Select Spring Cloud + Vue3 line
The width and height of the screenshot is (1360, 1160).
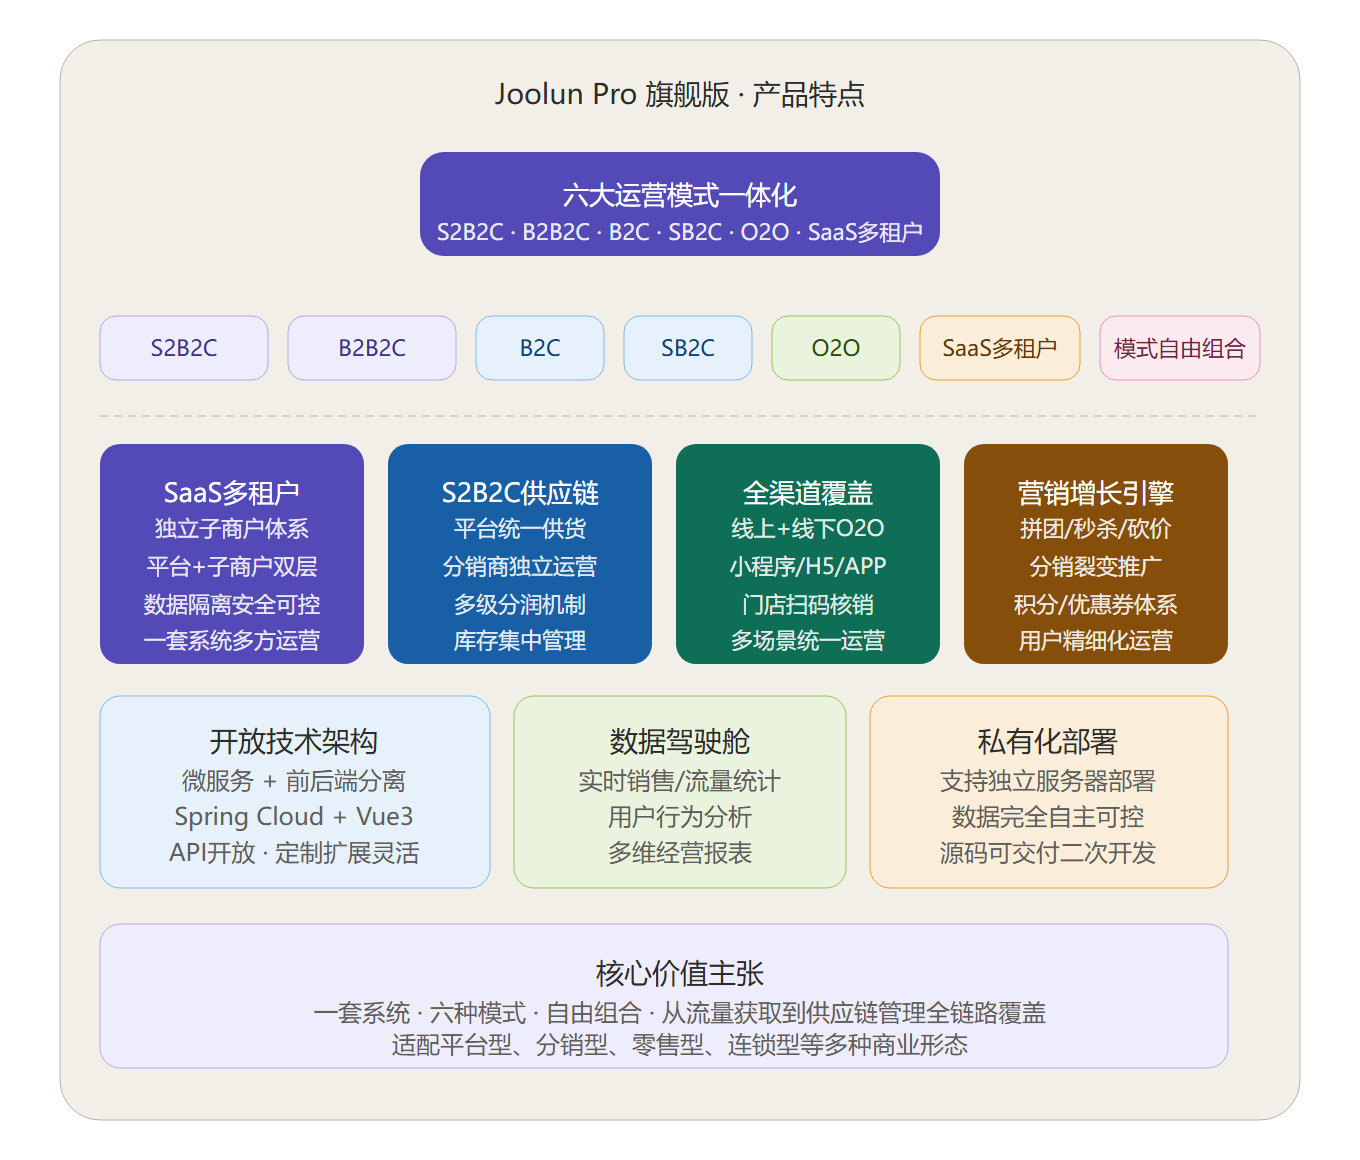tap(294, 817)
